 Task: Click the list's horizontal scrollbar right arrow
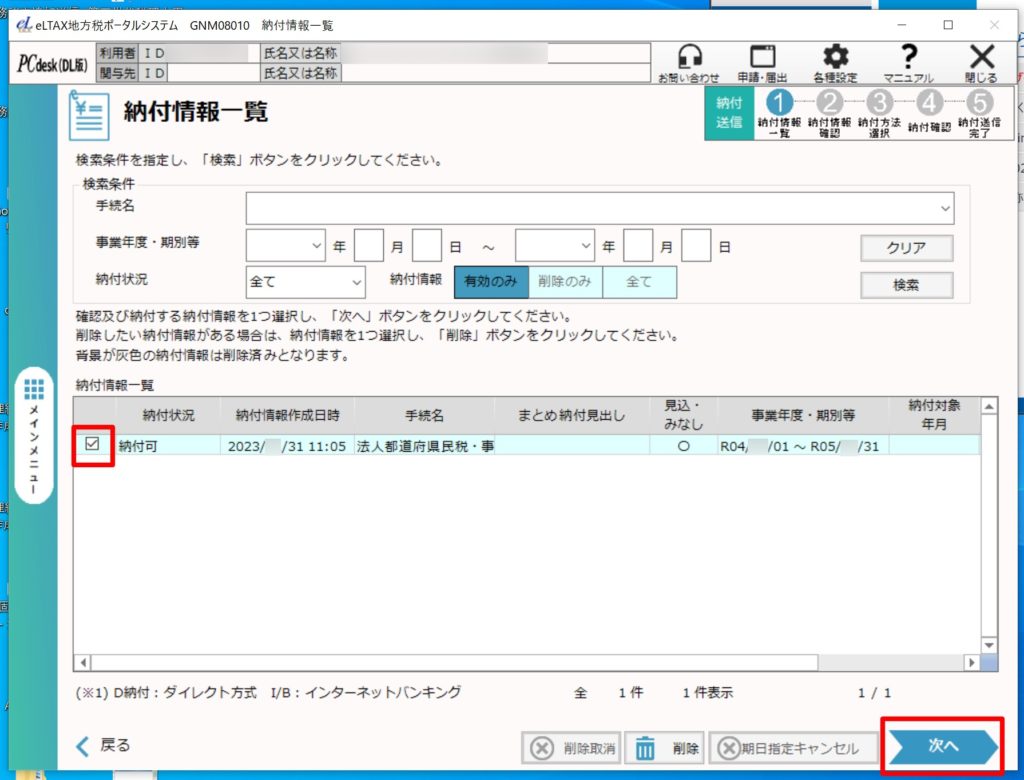pos(970,663)
